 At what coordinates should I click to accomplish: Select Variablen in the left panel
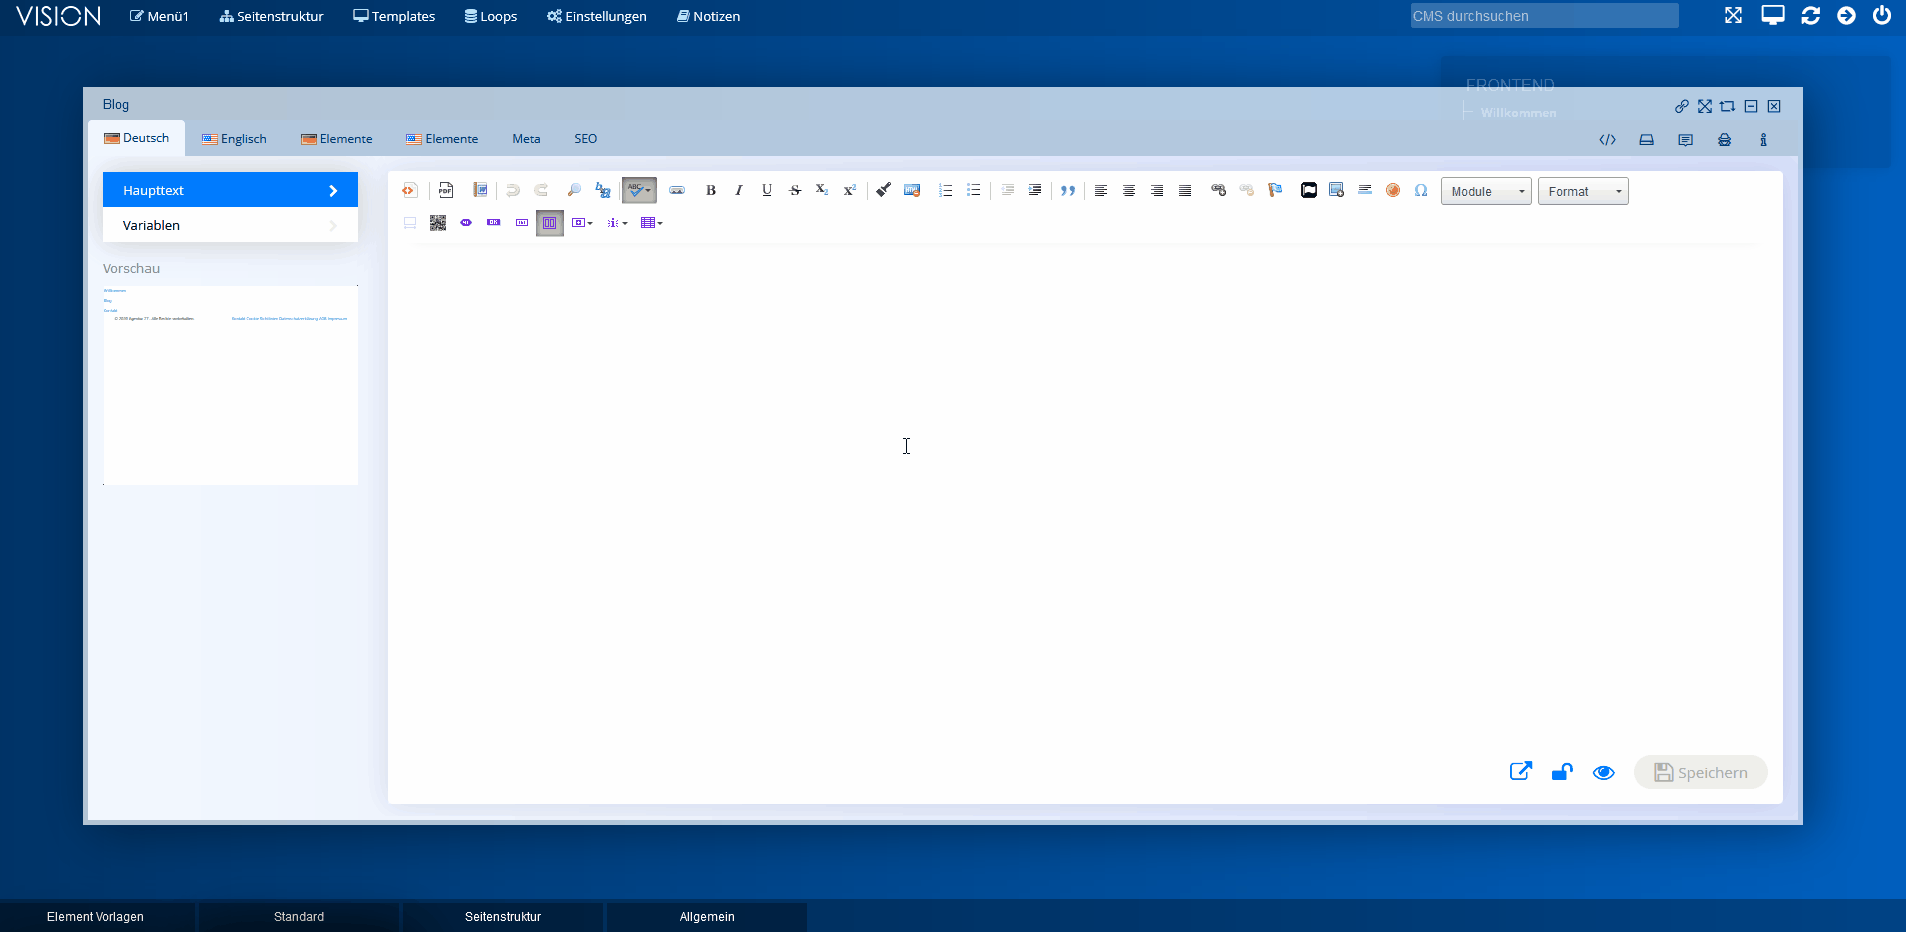(230, 225)
